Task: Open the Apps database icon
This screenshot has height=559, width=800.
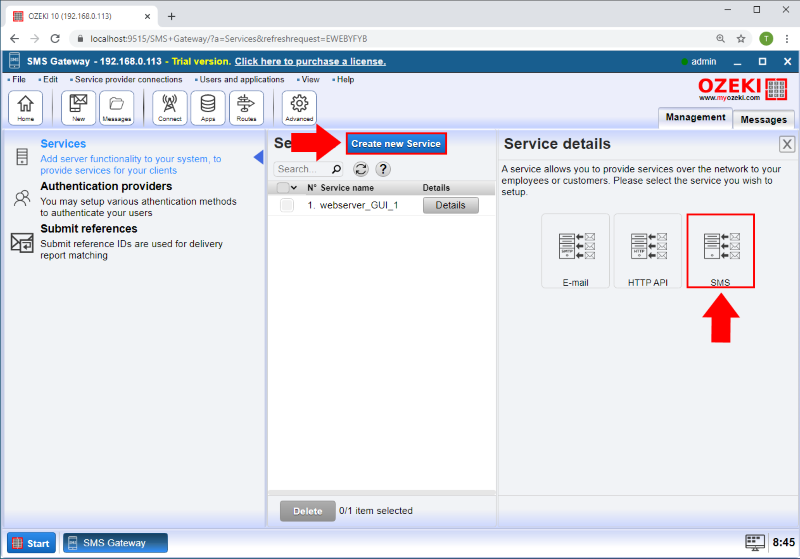Action: tap(208, 108)
